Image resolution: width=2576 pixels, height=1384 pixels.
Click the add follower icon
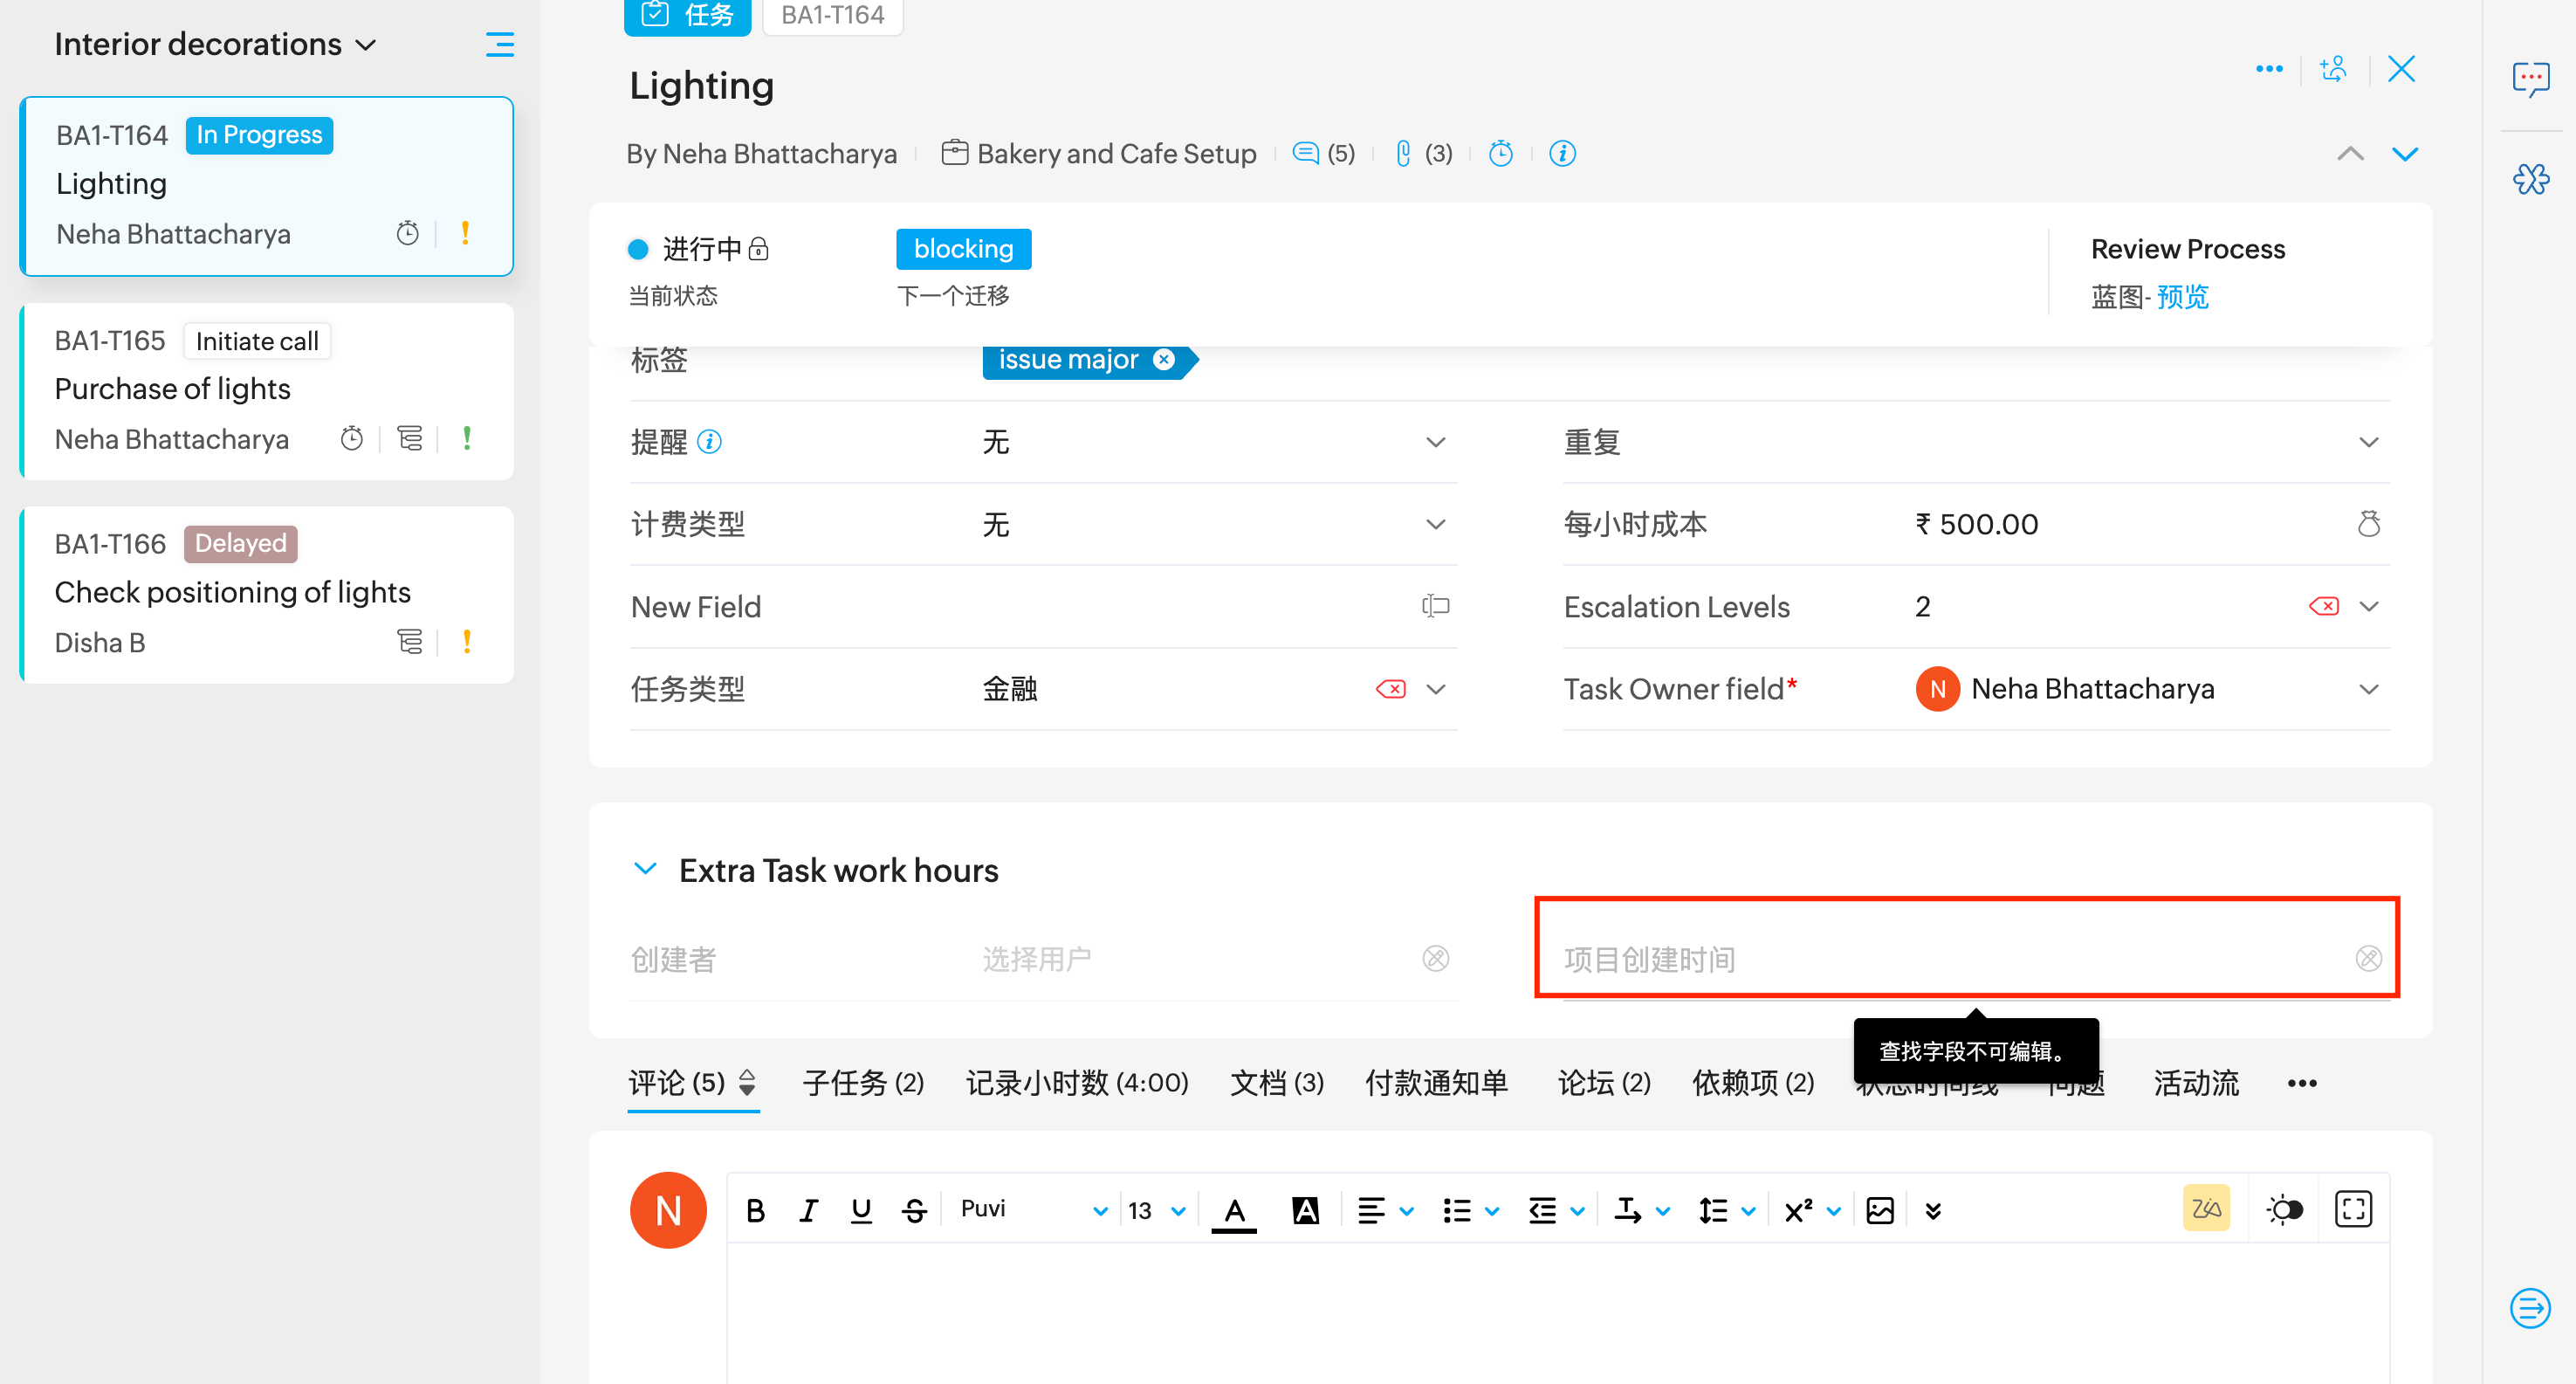click(2334, 69)
